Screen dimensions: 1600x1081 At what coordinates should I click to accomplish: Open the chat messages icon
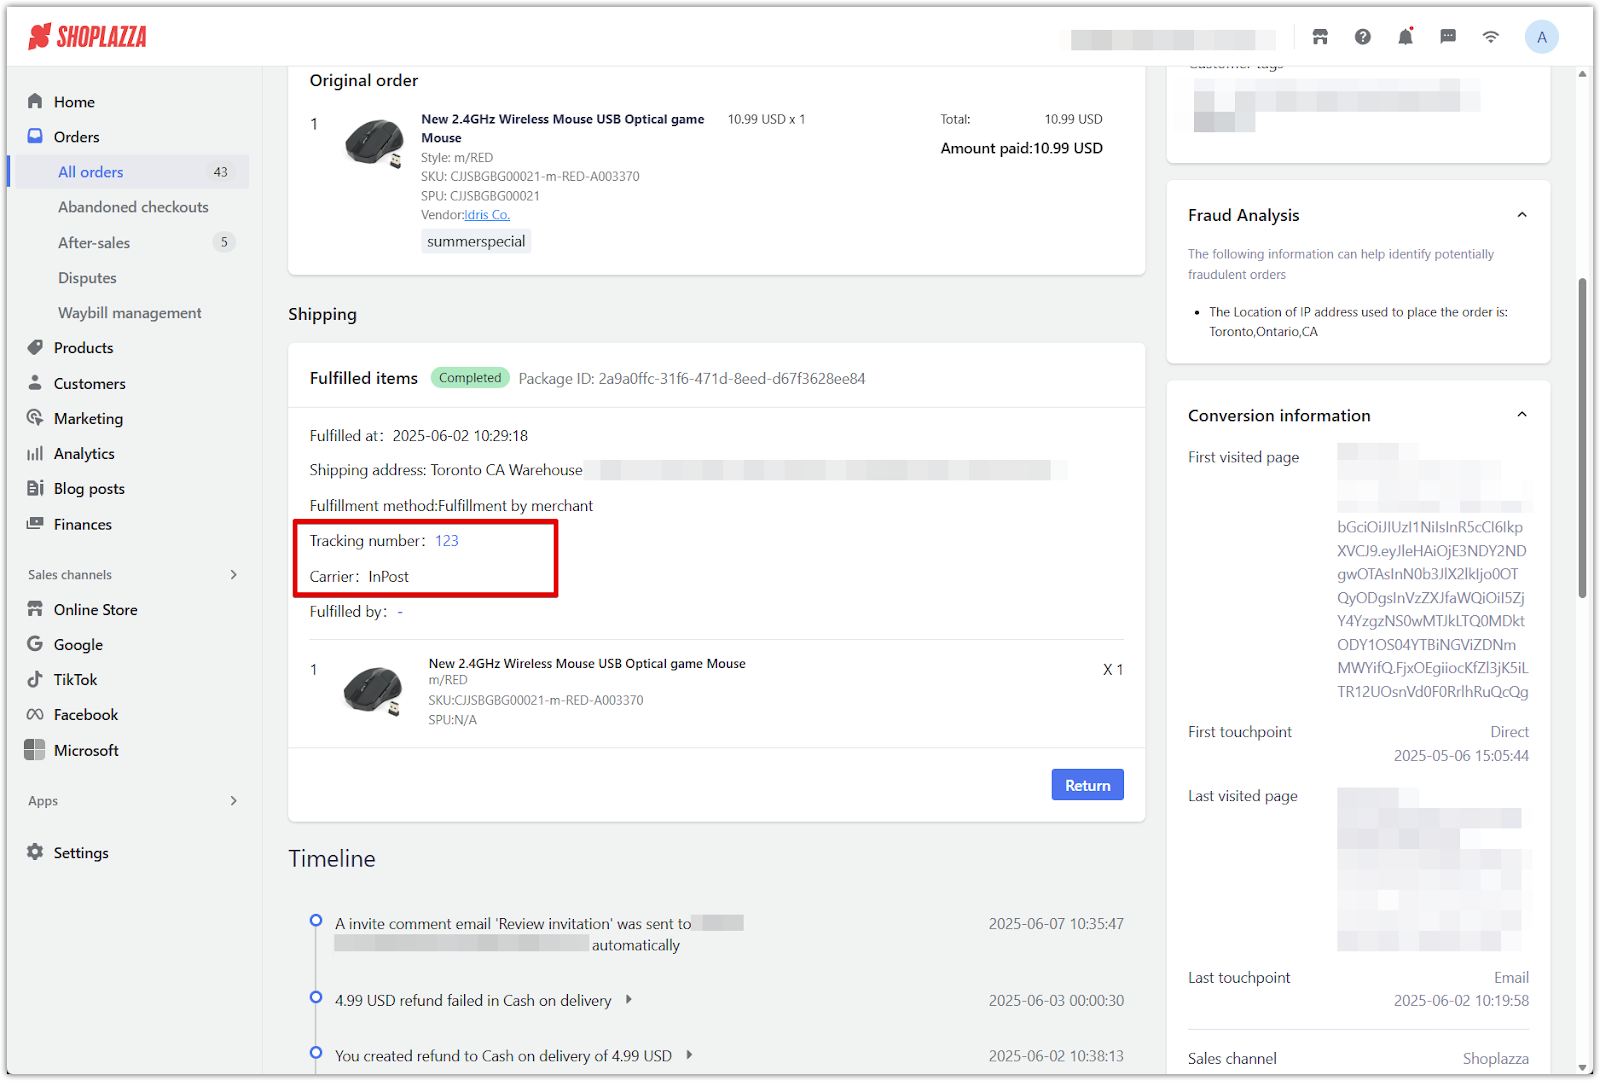[x=1448, y=37]
